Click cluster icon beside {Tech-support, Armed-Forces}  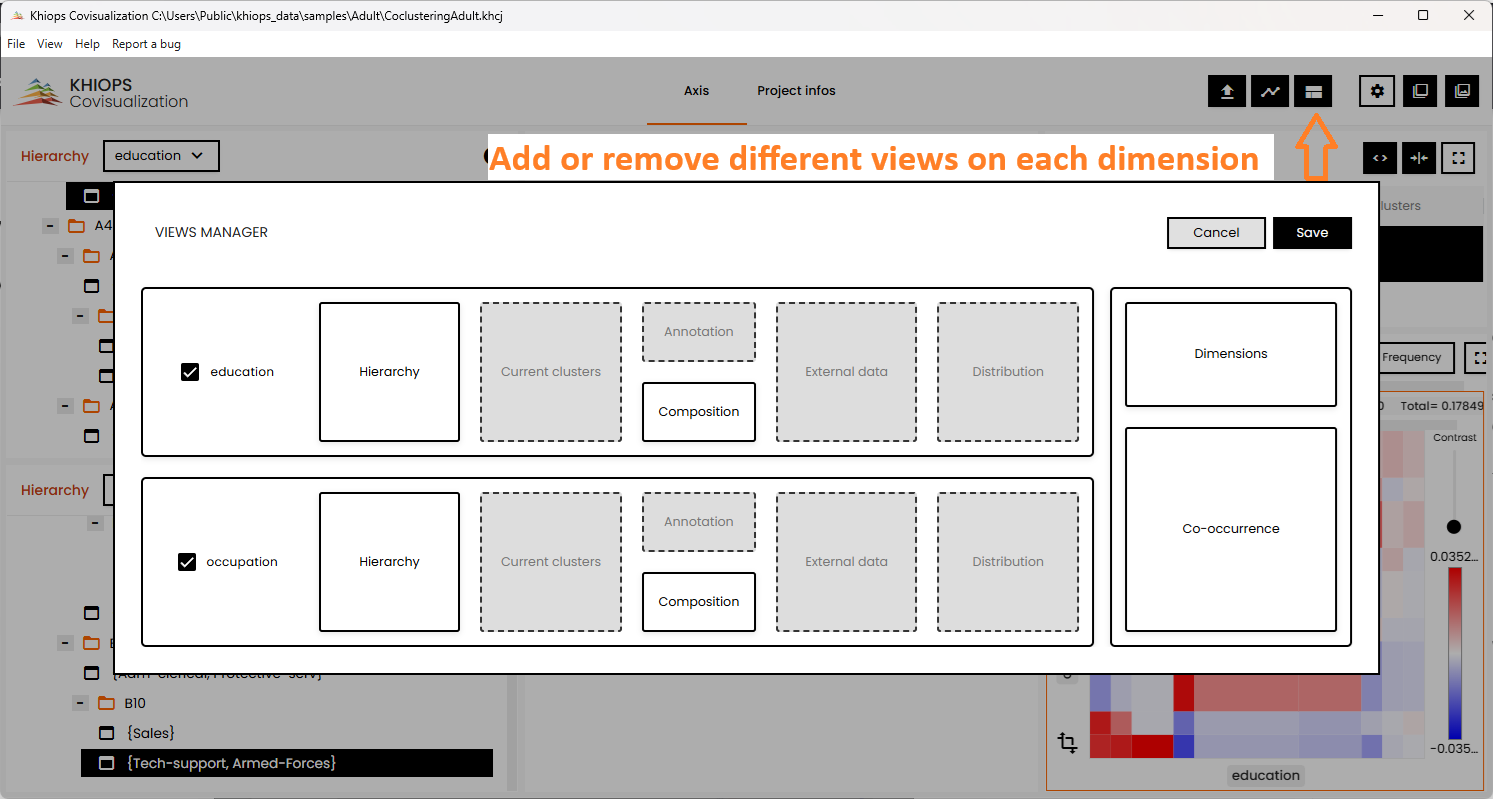[107, 763]
